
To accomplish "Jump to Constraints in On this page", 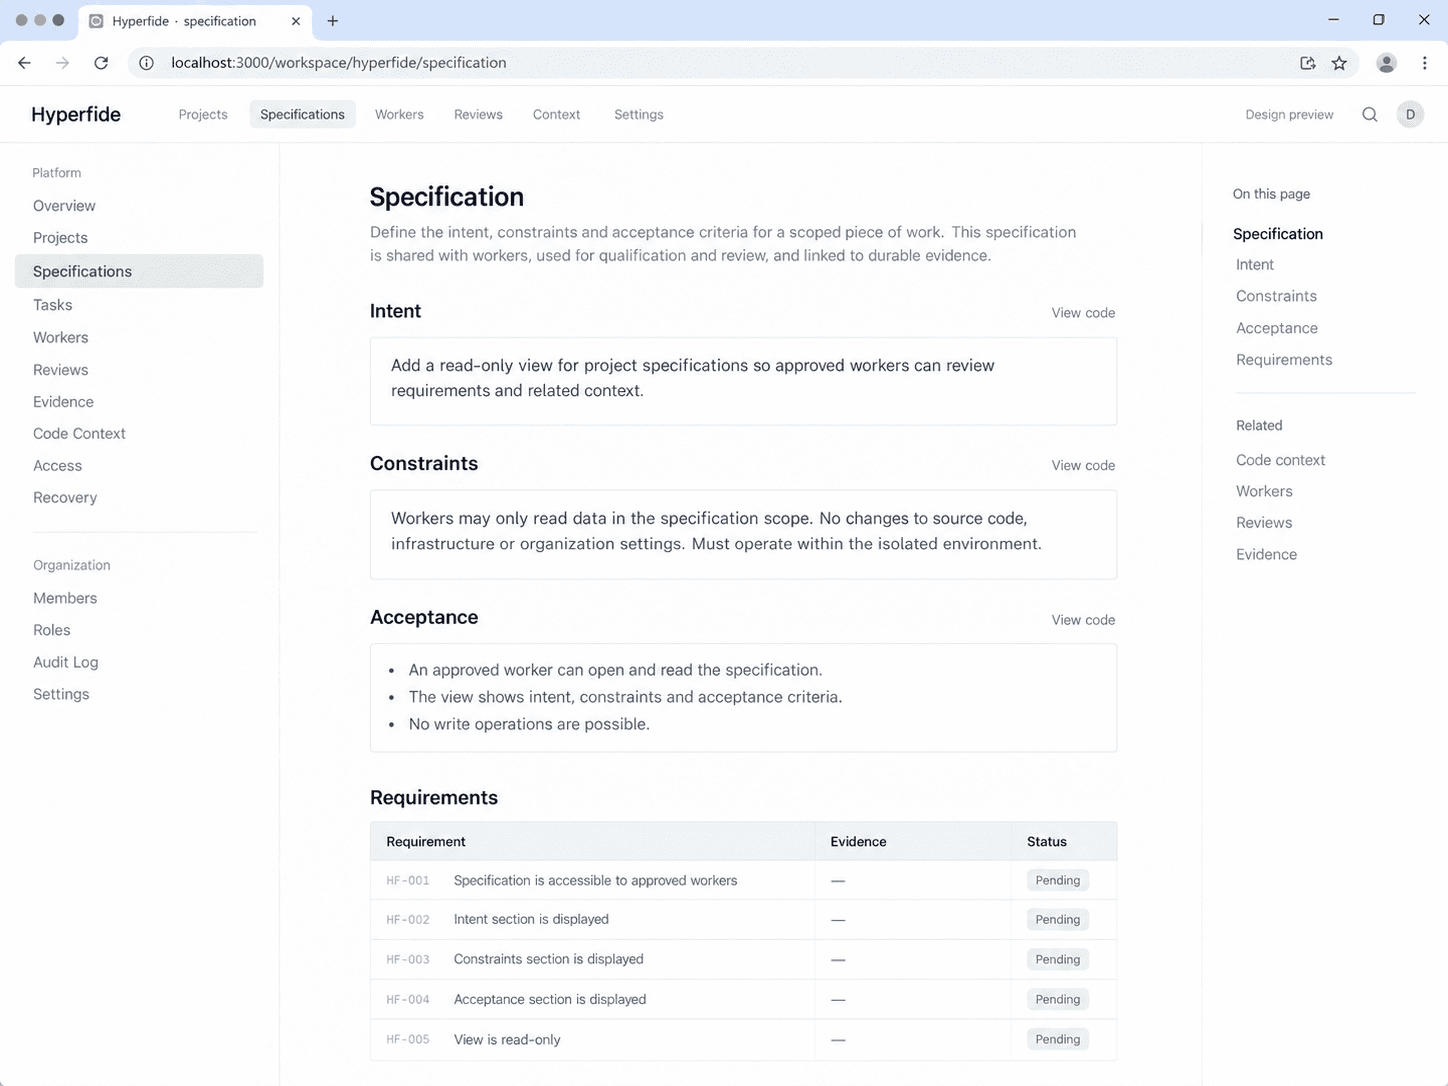I will pyautogui.click(x=1276, y=296).
